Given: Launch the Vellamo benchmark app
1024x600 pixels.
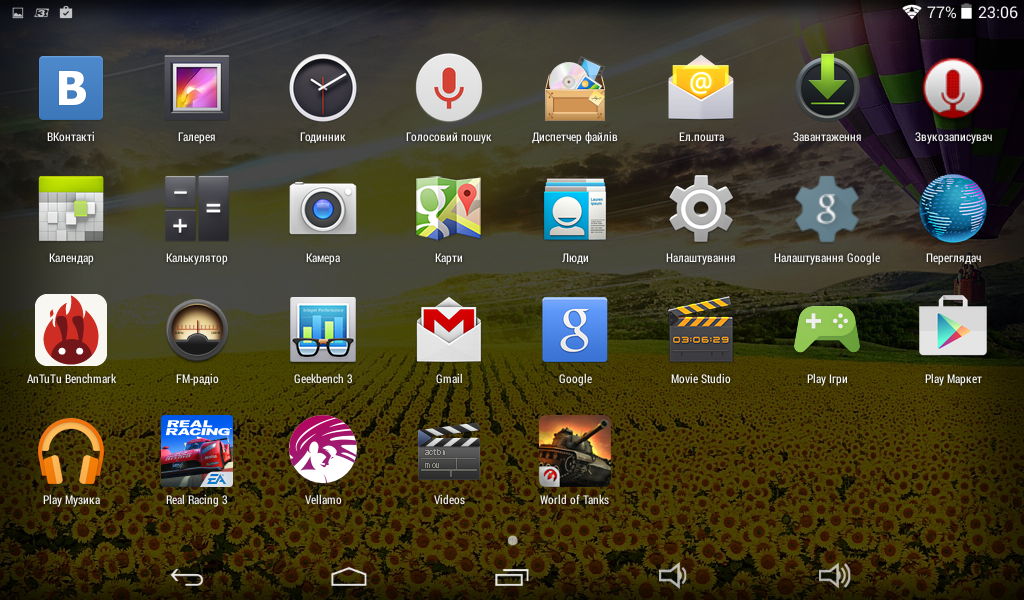Looking at the screenshot, I should pos(323,450).
